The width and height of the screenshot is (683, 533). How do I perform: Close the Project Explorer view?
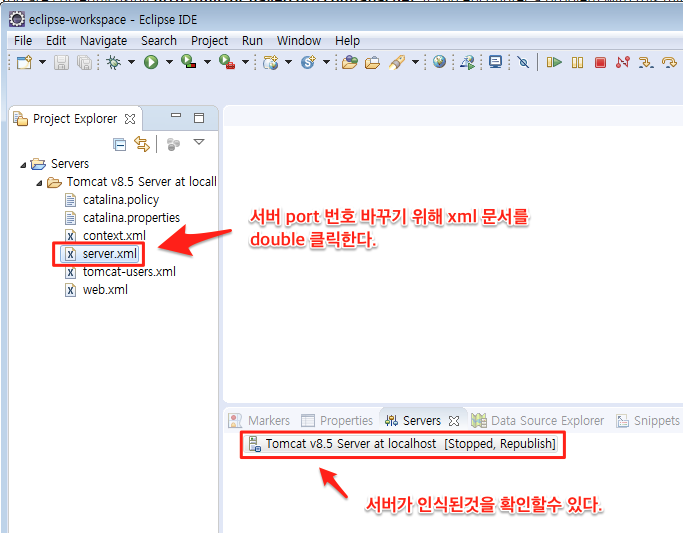[x=130, y=119]
